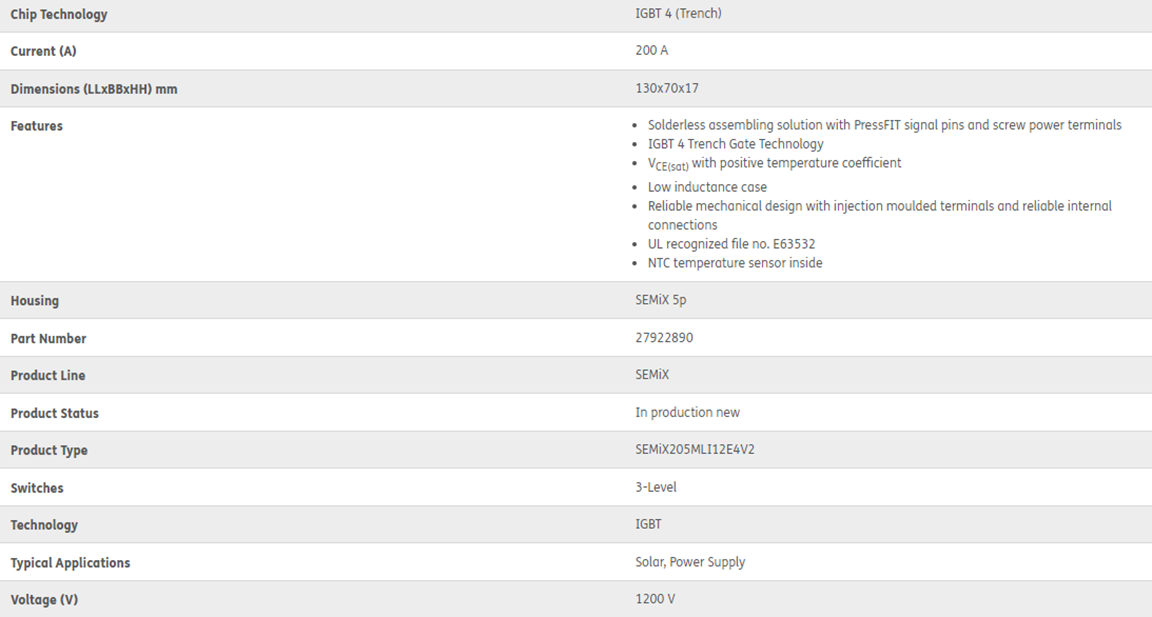Image resolution: width=1152 pixels, height=617 pixels.
Task: Click the IGBT 4 Trench Gate Technology bullet
Action: pos(735,144)
